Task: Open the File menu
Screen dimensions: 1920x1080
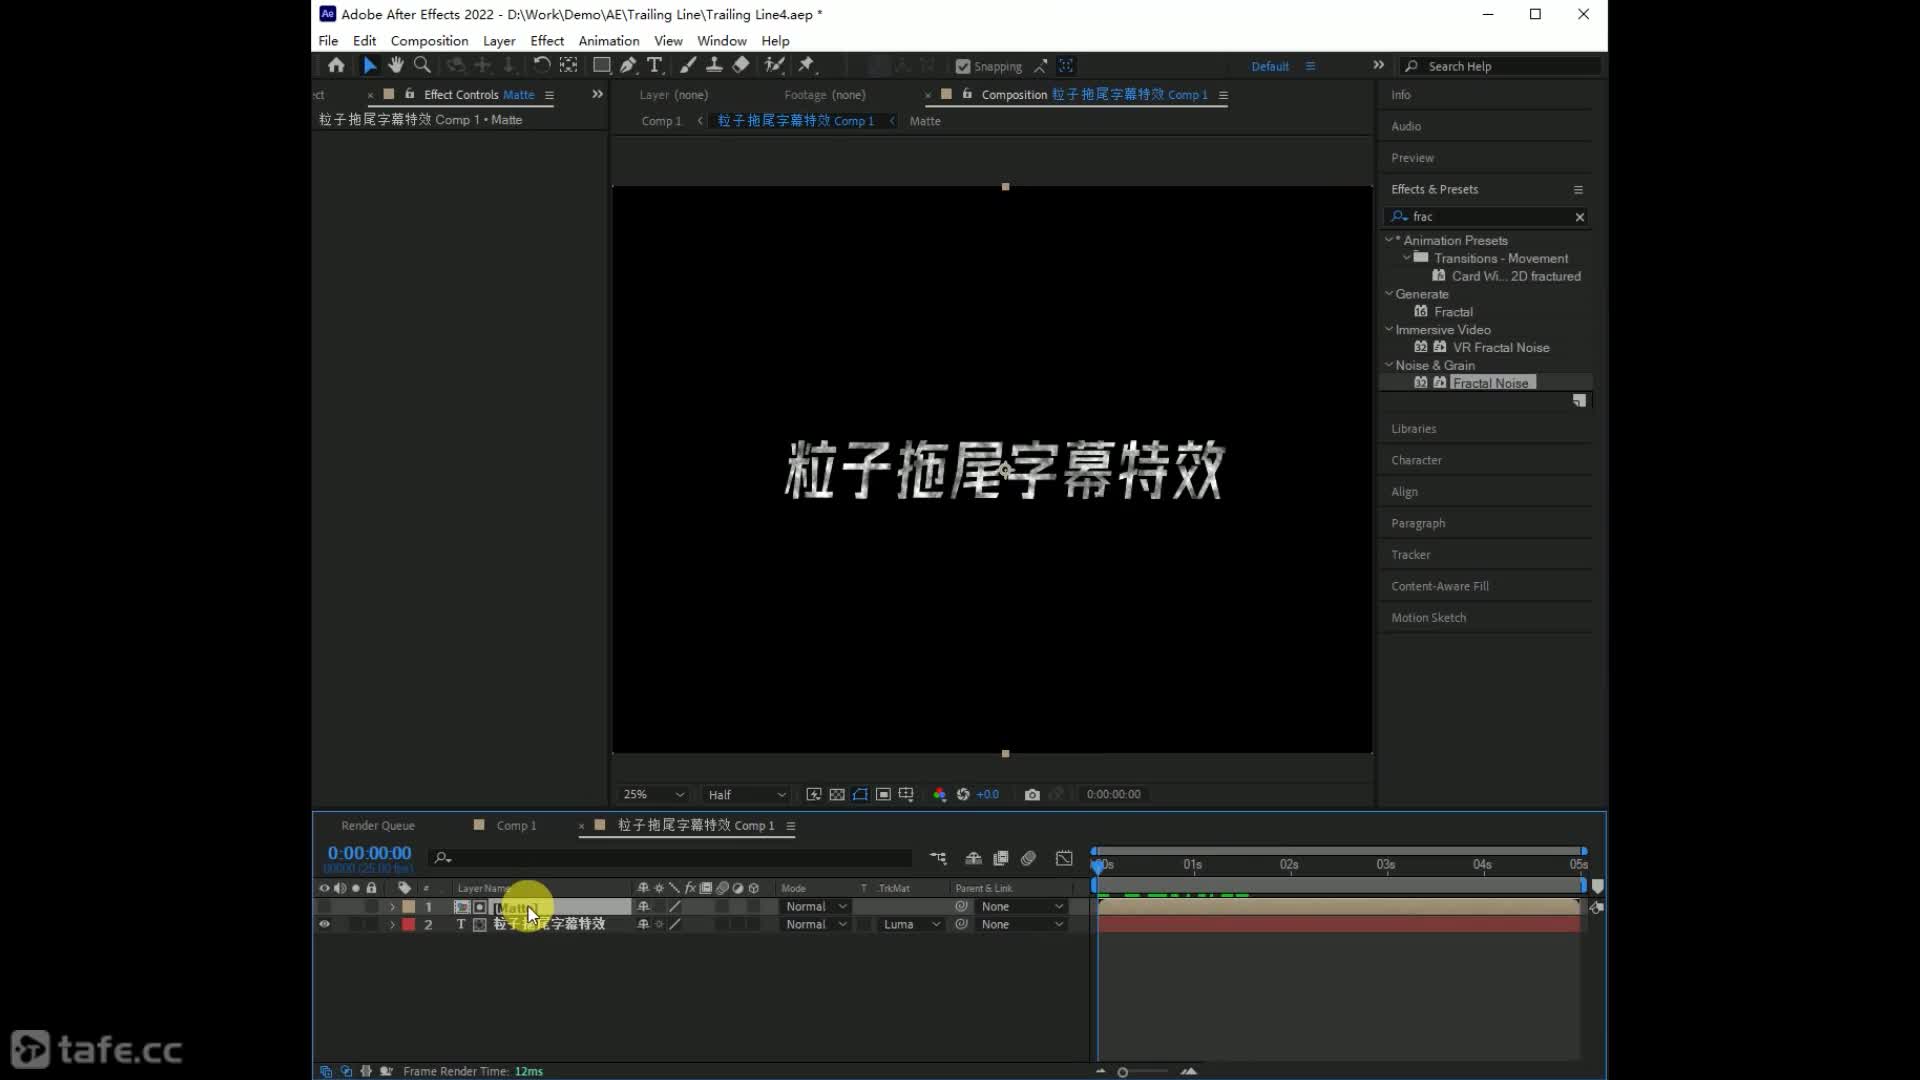Action: coord(328,41)
